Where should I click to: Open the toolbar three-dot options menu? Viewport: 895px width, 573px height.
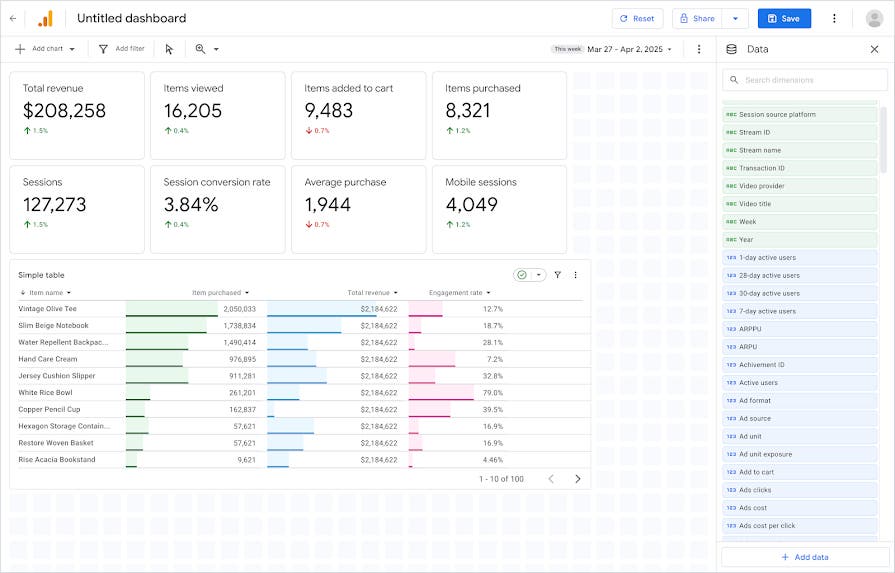pyautogui.click(x=699, y=49)
